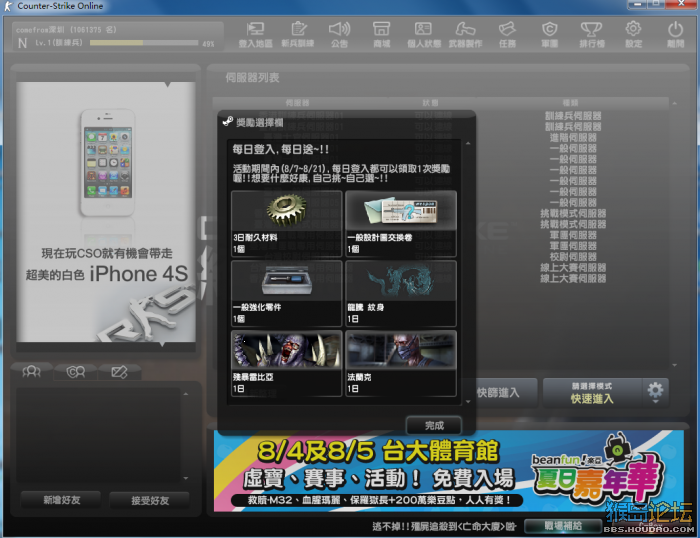Click friends list scroll up arrow

click(186, 394)
